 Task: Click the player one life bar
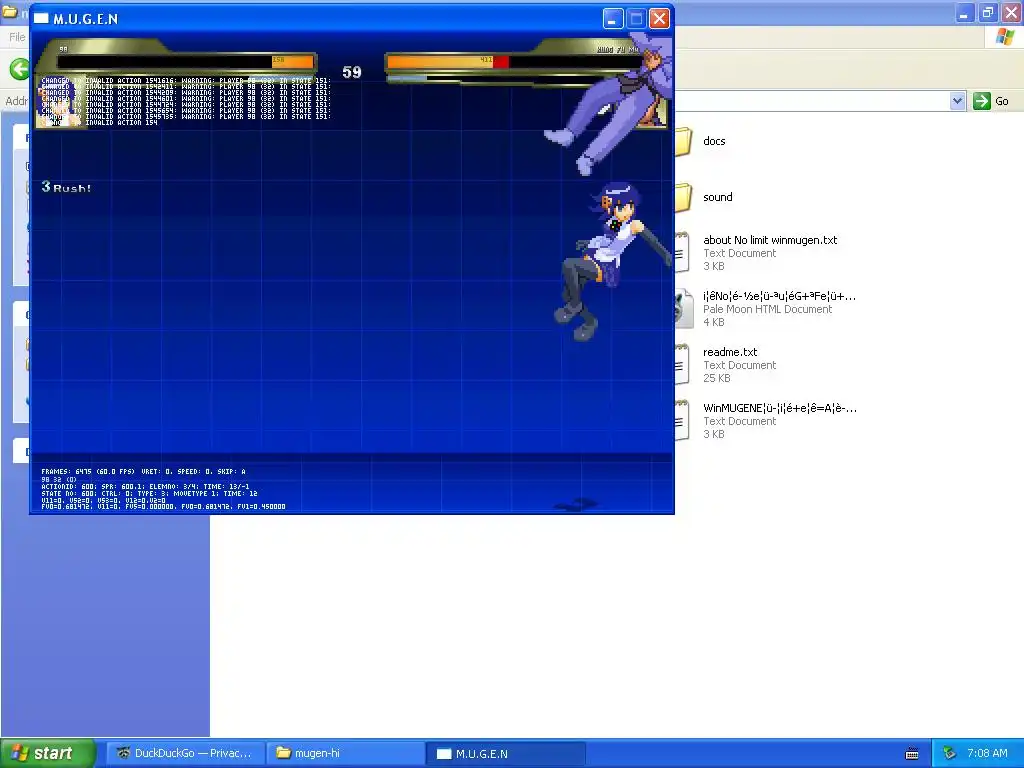[x=185, y=61]
